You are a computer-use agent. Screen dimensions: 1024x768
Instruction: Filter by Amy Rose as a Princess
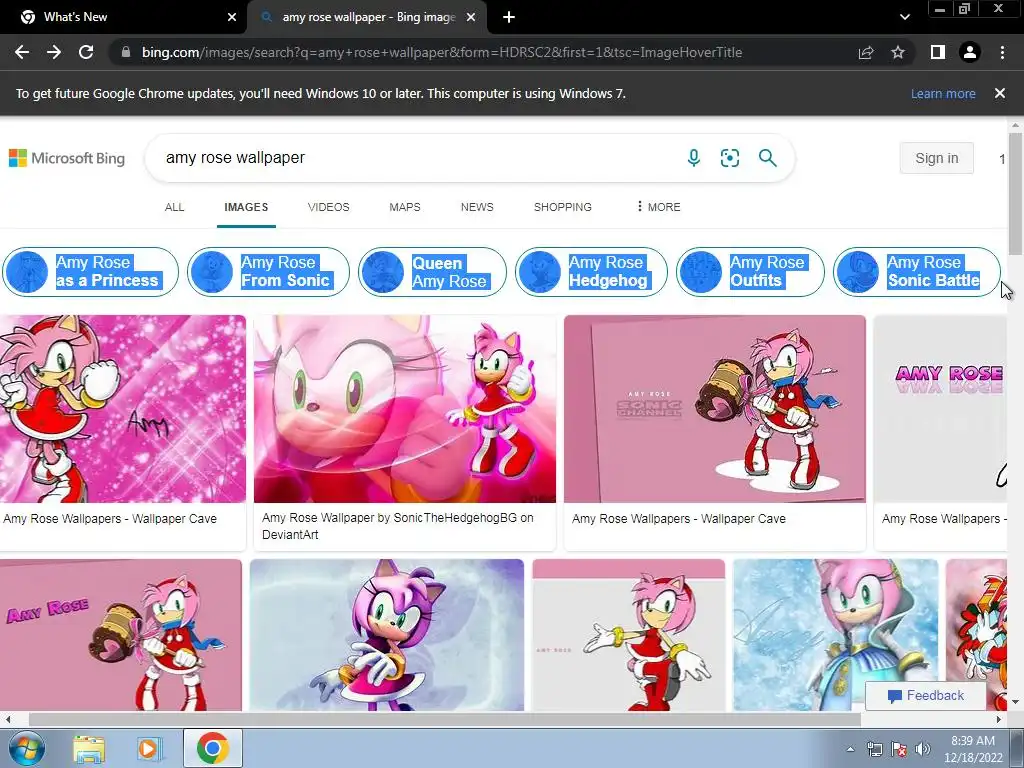(x=90, y=272)
